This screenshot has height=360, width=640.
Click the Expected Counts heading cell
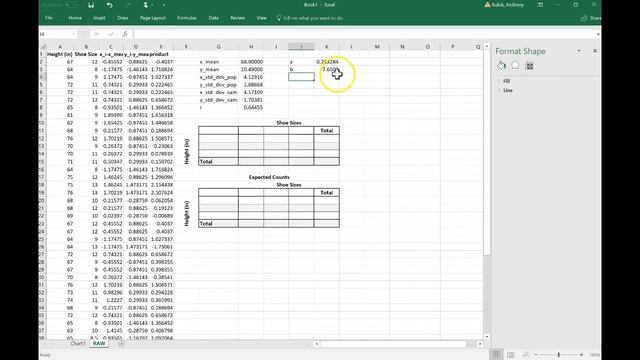tap(269, 177)
